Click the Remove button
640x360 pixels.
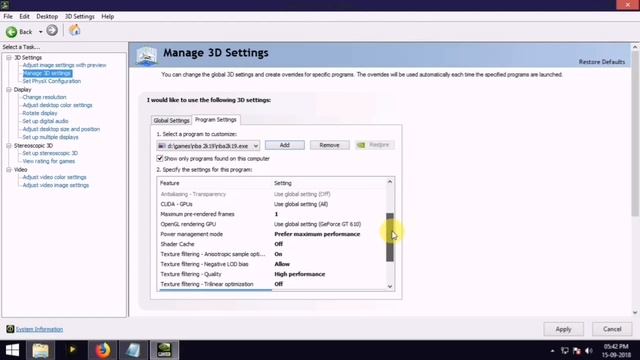point(329,145)
